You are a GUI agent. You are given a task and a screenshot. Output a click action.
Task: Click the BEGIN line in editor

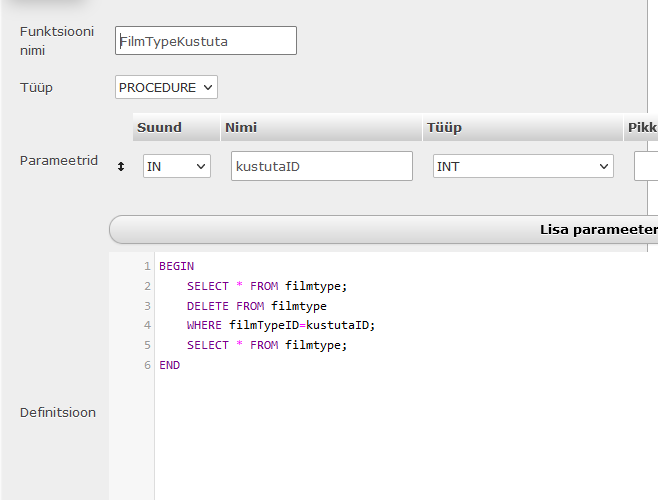coord(177,266)
